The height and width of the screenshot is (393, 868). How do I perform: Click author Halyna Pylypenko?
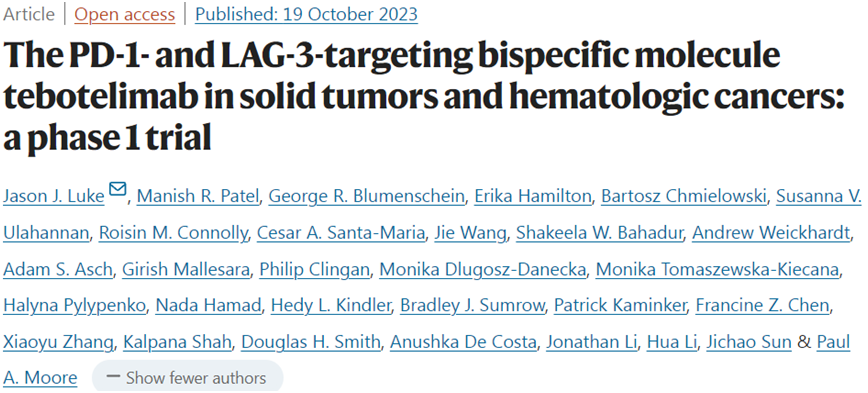(74, 306)
